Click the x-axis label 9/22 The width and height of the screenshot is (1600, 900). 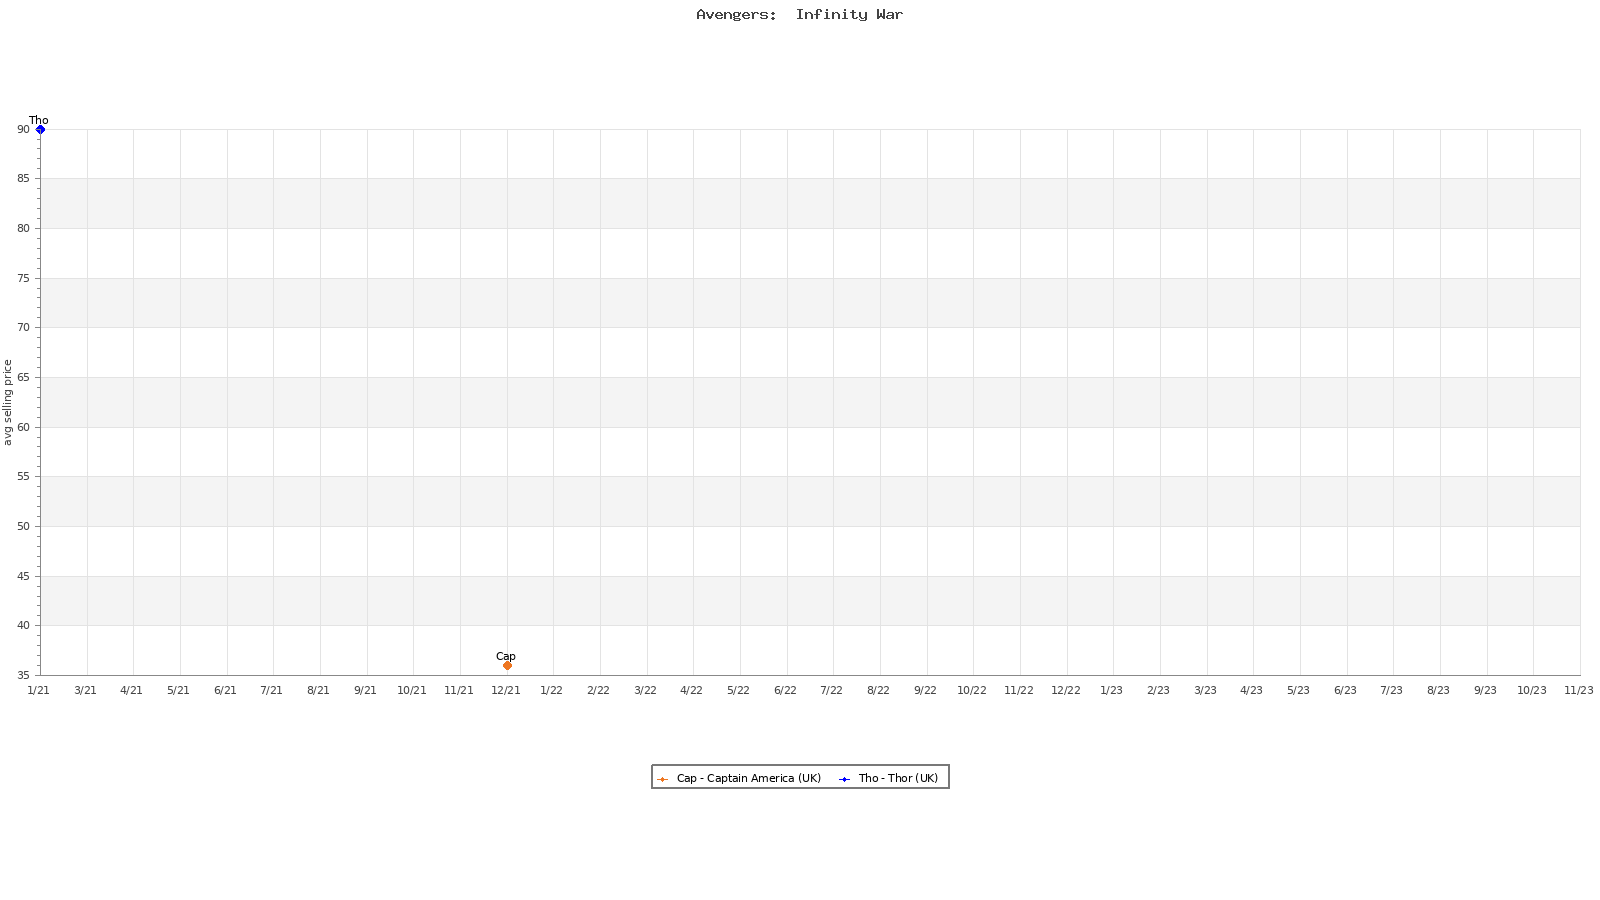point(925,690)
